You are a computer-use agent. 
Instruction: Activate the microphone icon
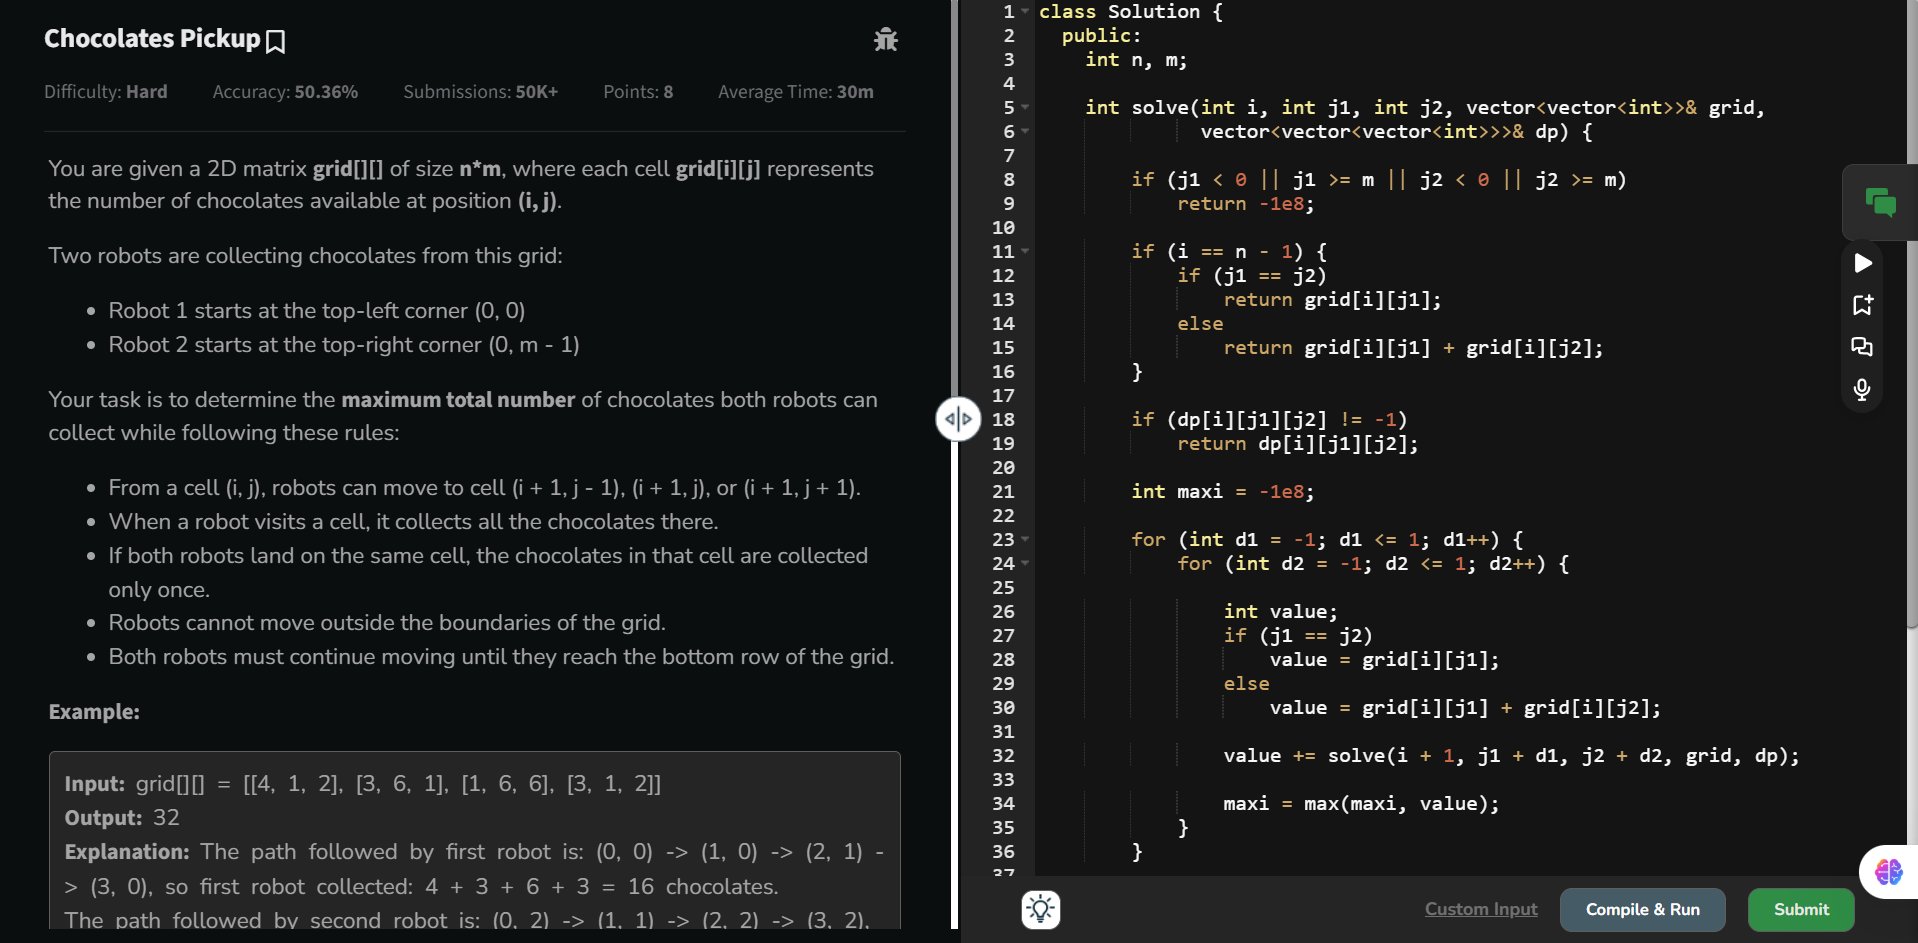(x=1862, y=389)
